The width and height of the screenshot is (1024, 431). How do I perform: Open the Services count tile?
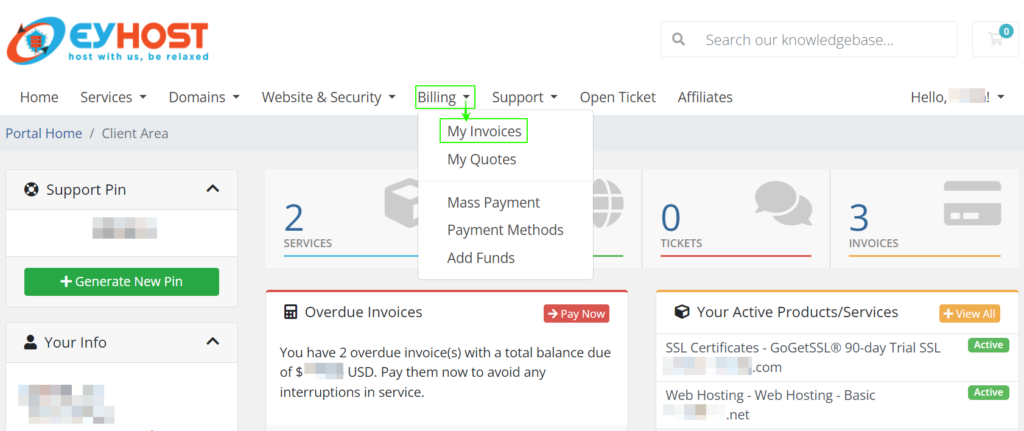(342, 219)
